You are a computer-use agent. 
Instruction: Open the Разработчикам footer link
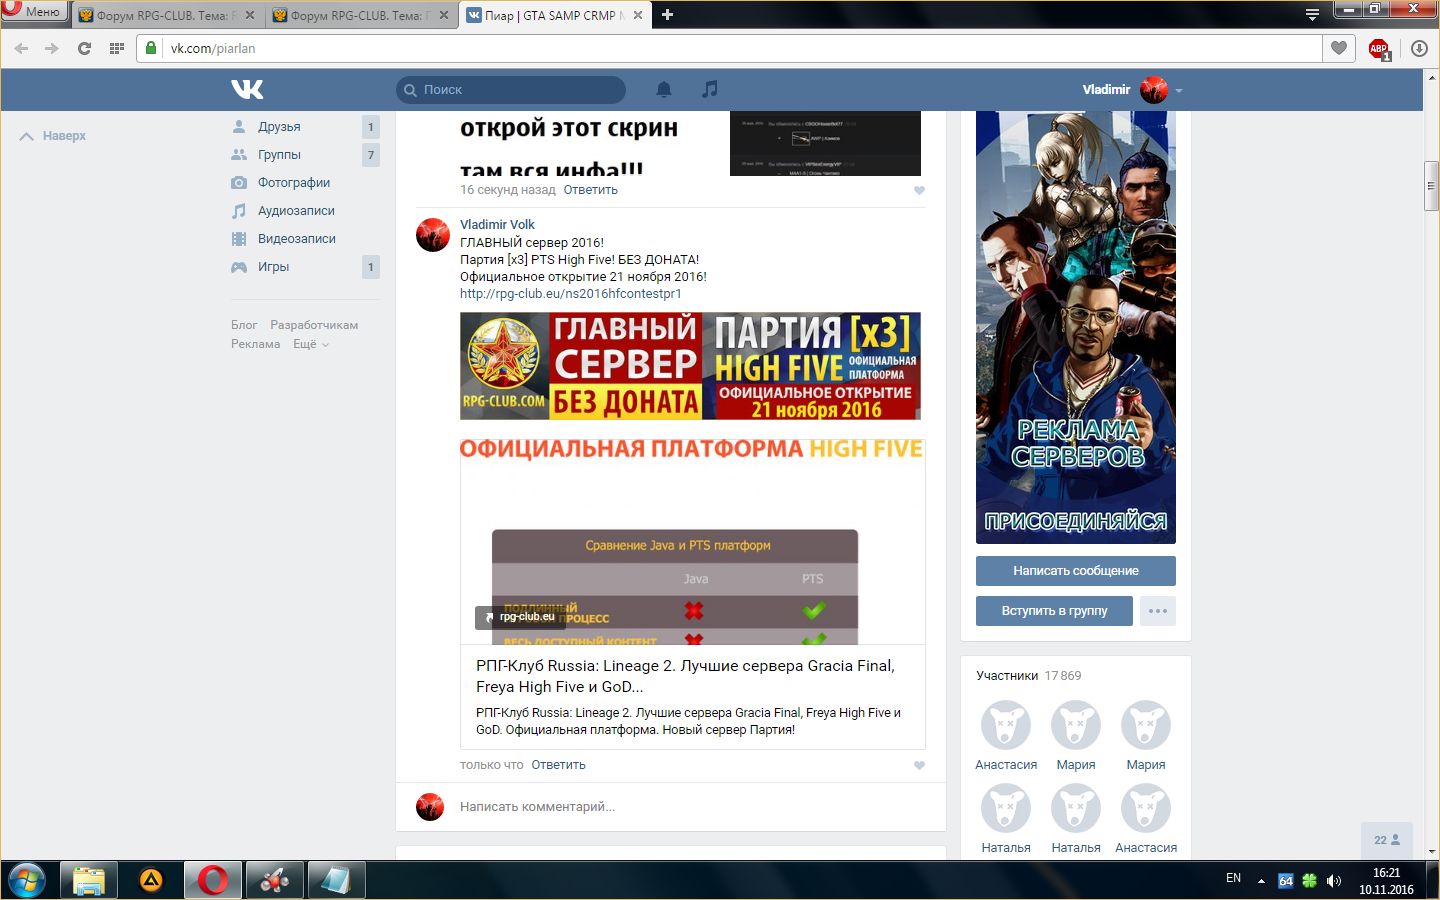click(x=314, y=325)
